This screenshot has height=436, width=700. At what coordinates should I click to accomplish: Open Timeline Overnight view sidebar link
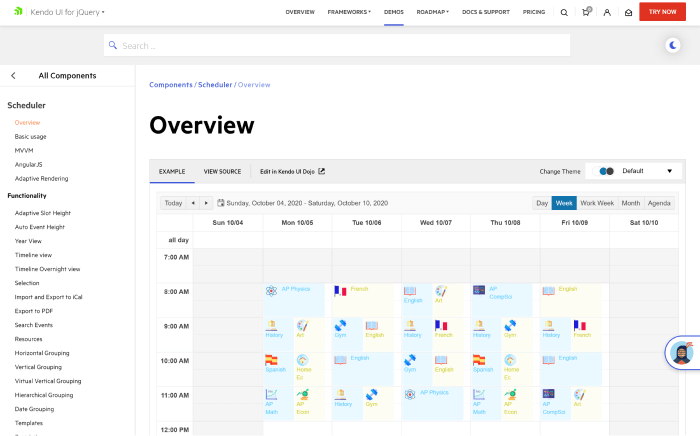[x=47, y=269]
